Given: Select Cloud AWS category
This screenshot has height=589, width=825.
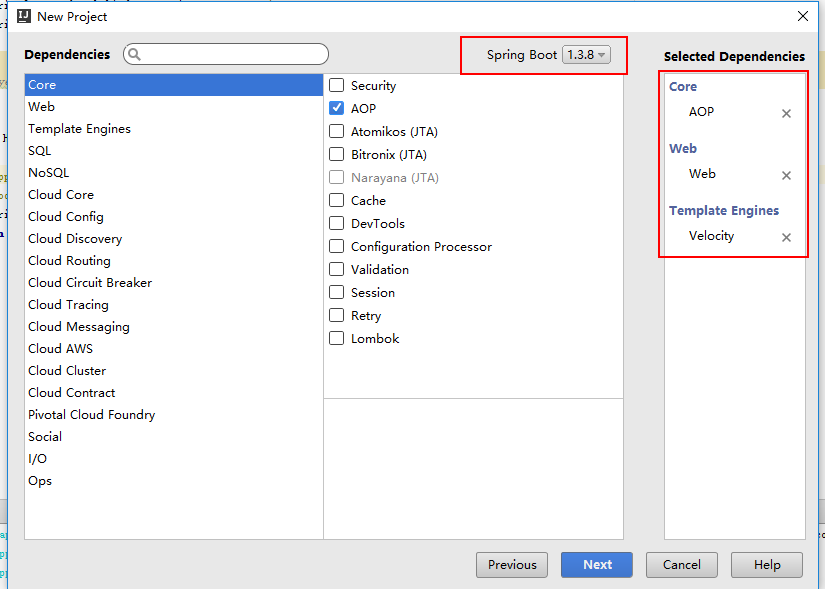Looking at the screenshot, I should click(174, 349).
